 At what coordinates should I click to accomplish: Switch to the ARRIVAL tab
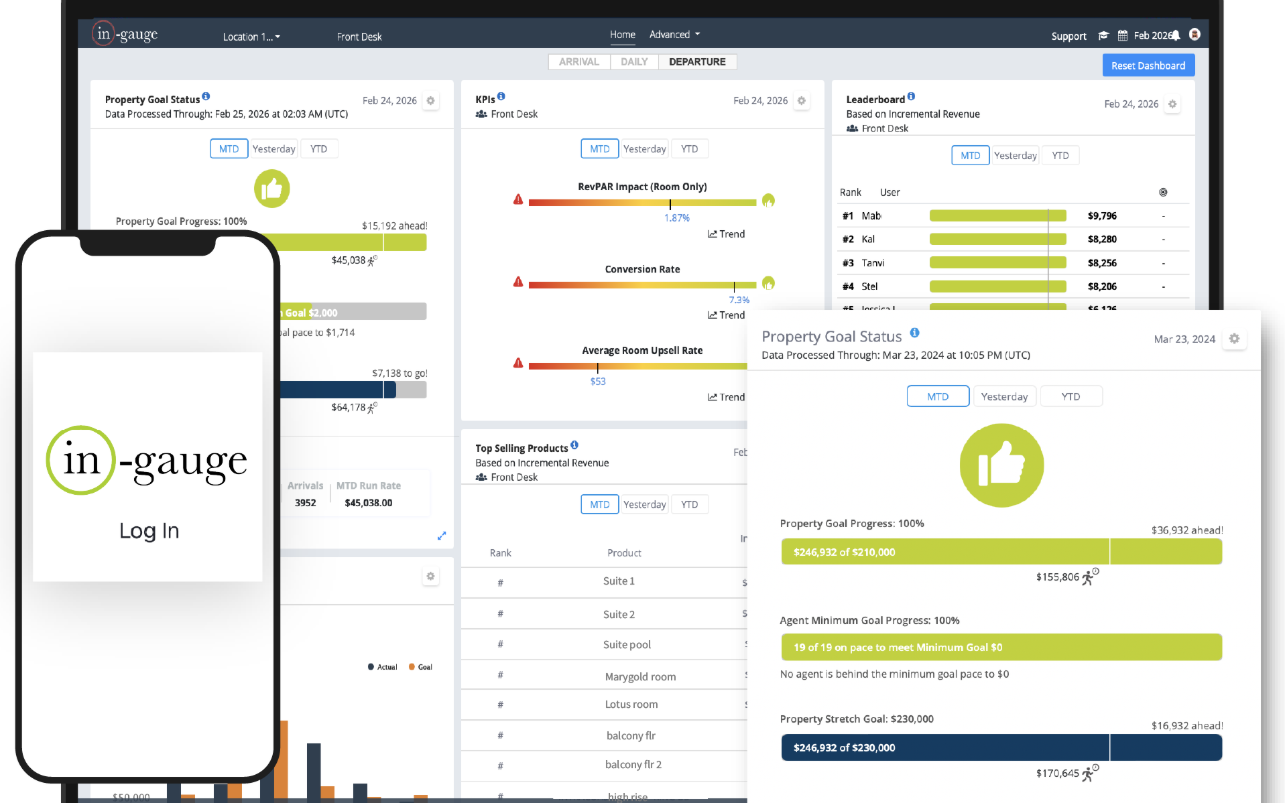coord(579,62)
